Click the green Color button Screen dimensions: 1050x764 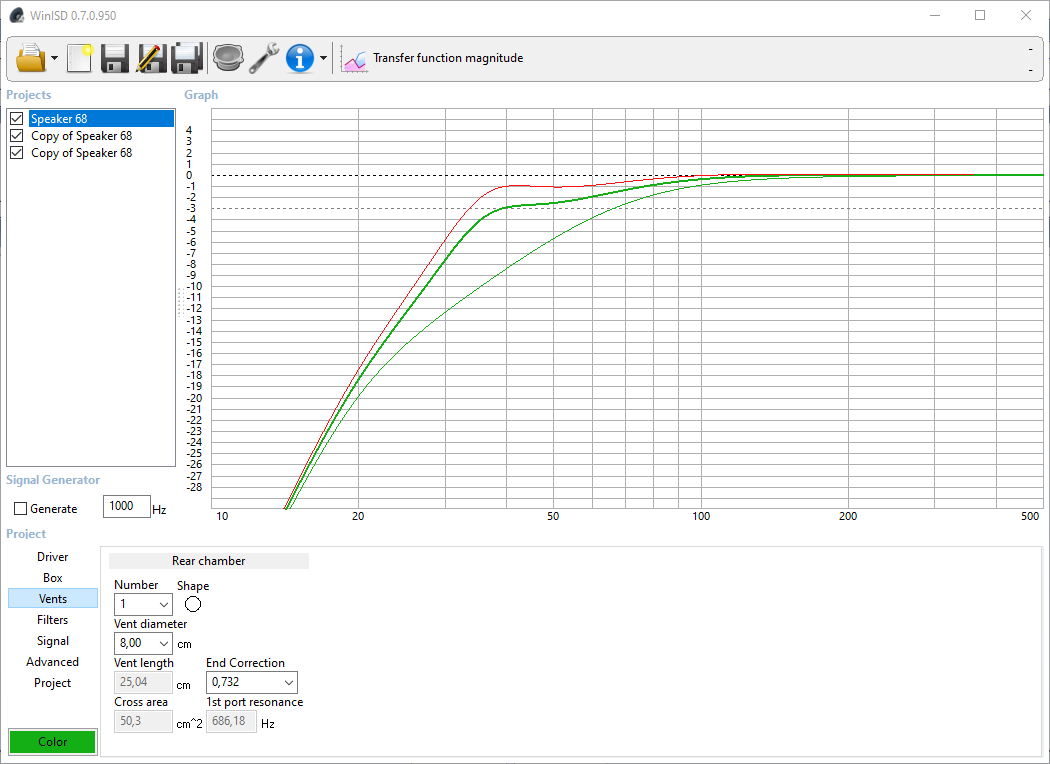pyautogui.click(x=53, y=742)
